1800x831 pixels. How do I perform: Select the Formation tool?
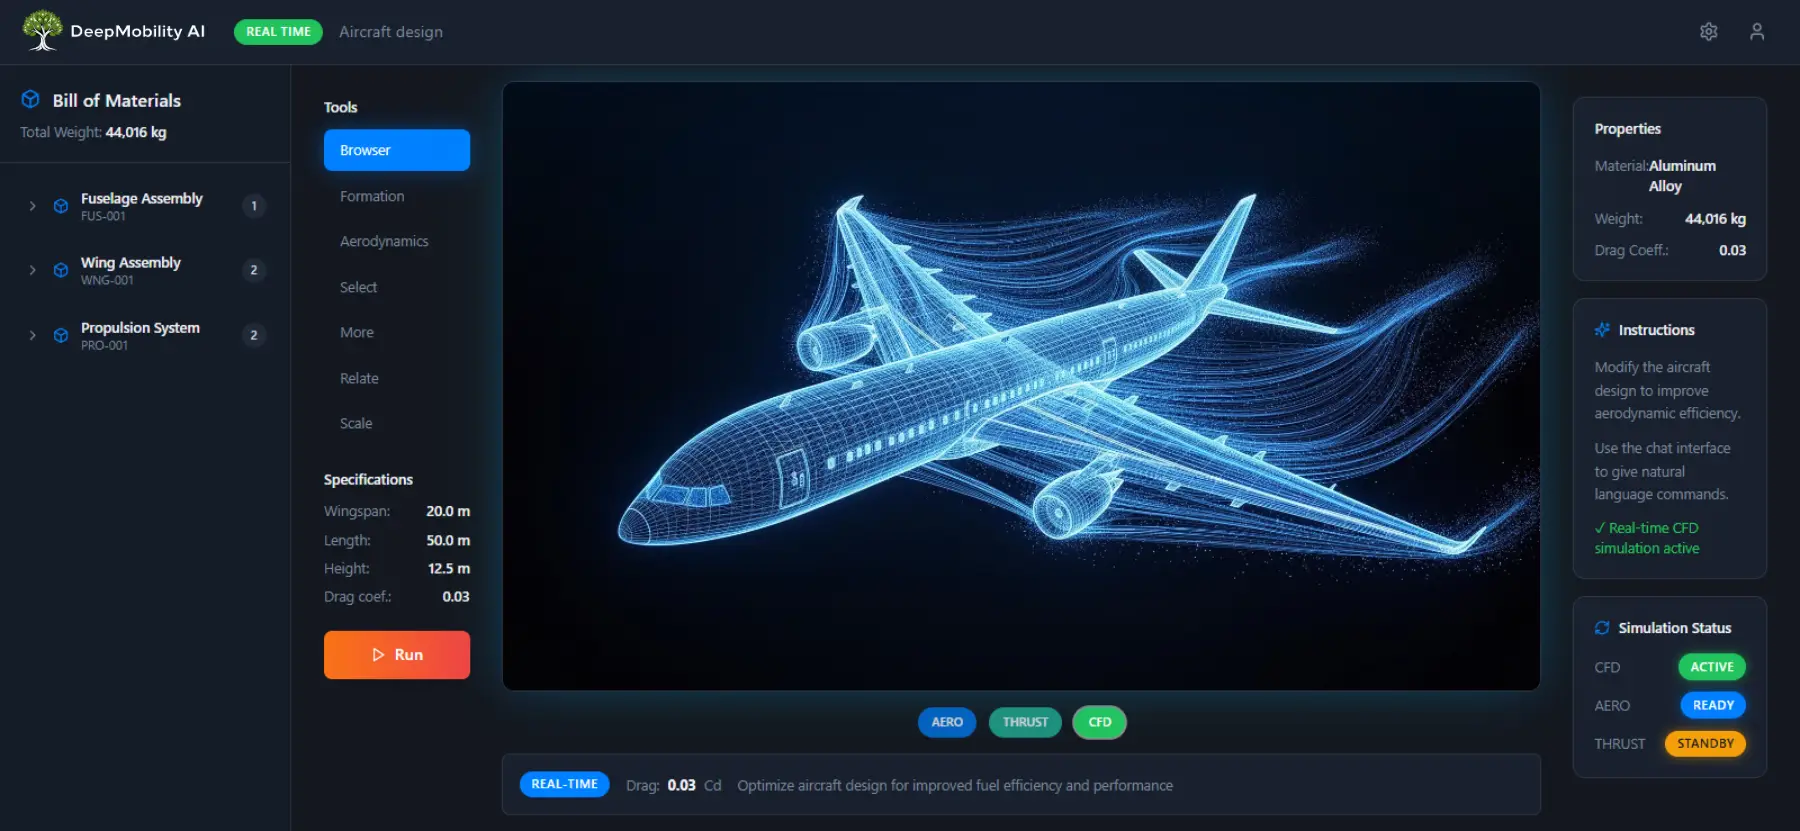[x=397, y=196]
